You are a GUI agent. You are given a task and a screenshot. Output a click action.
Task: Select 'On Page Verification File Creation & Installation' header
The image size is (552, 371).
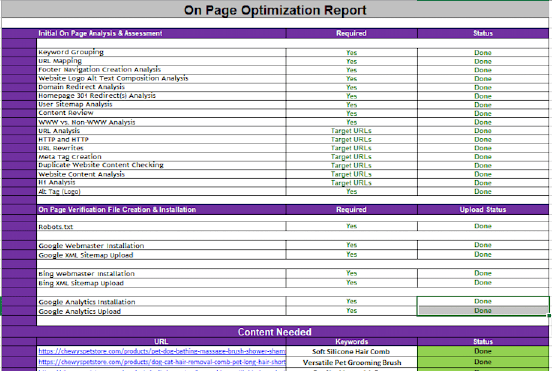tap(162, 210)
